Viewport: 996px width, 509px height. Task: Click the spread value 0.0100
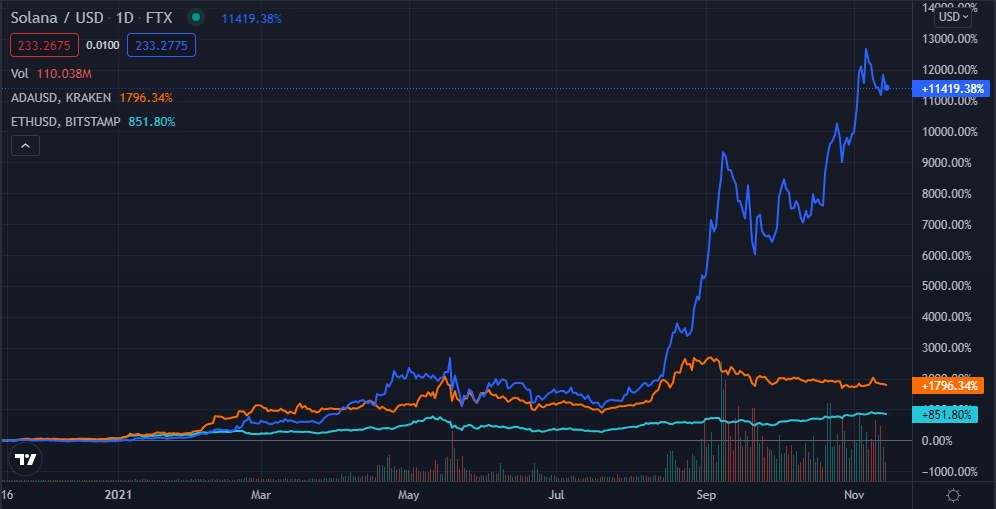pos(102,46)
